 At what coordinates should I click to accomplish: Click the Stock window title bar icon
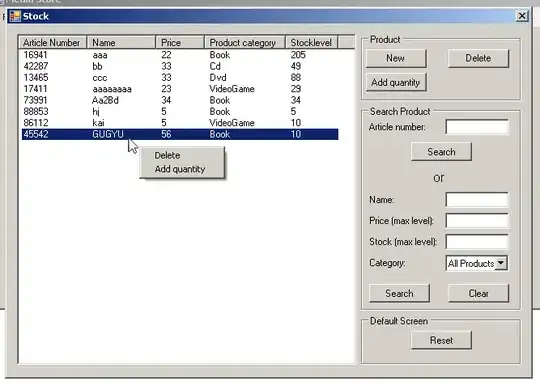click(x=15, y=16)
